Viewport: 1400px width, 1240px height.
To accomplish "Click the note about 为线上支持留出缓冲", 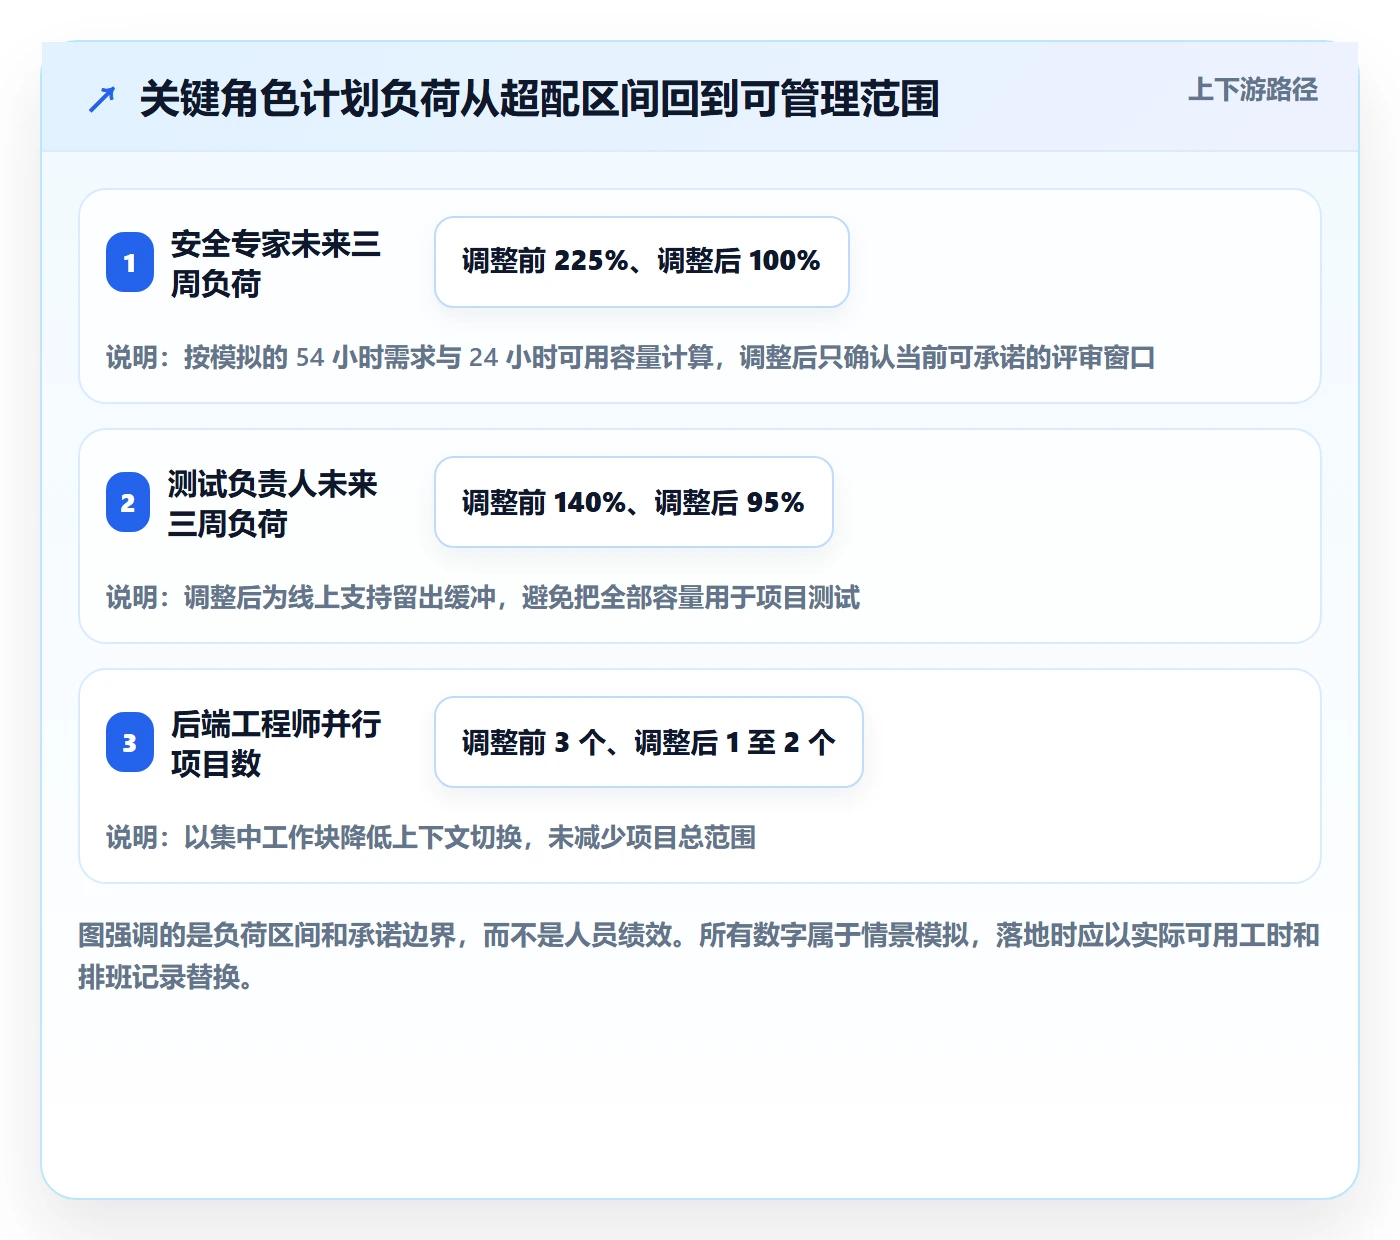I will (x=483, y=597).
